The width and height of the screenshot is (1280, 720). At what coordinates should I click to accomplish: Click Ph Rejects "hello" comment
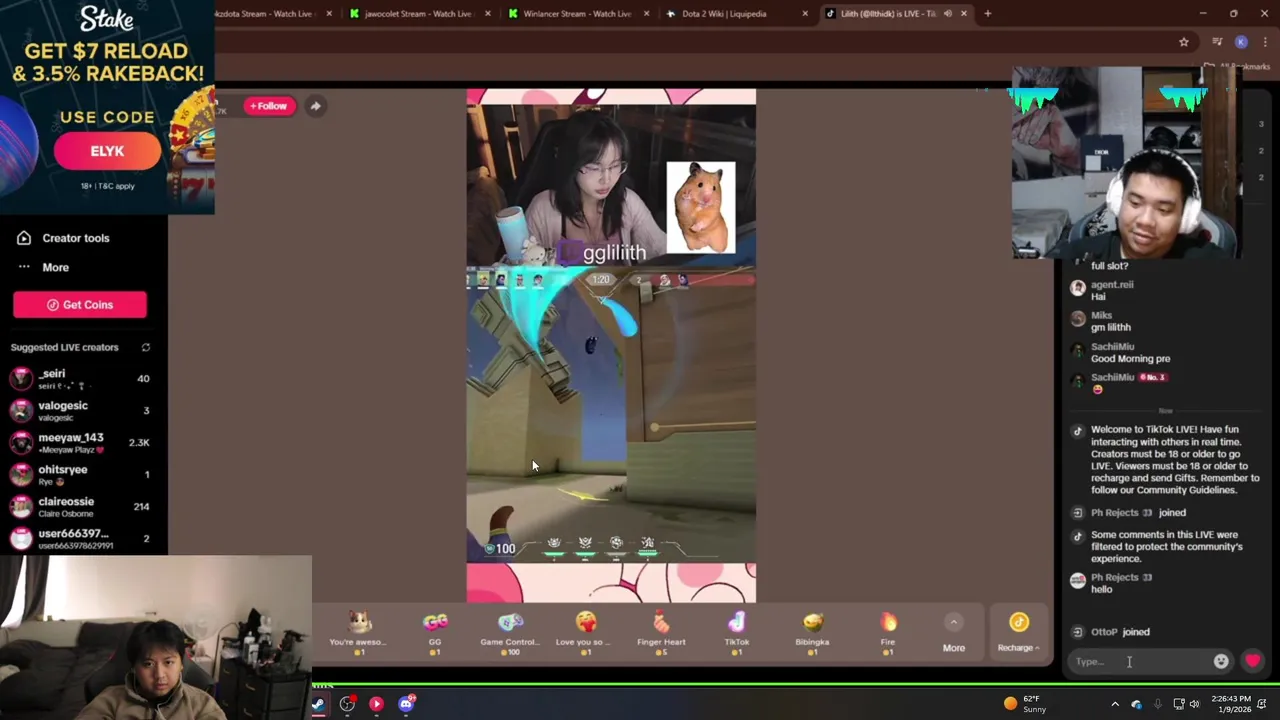[1101, 590]
